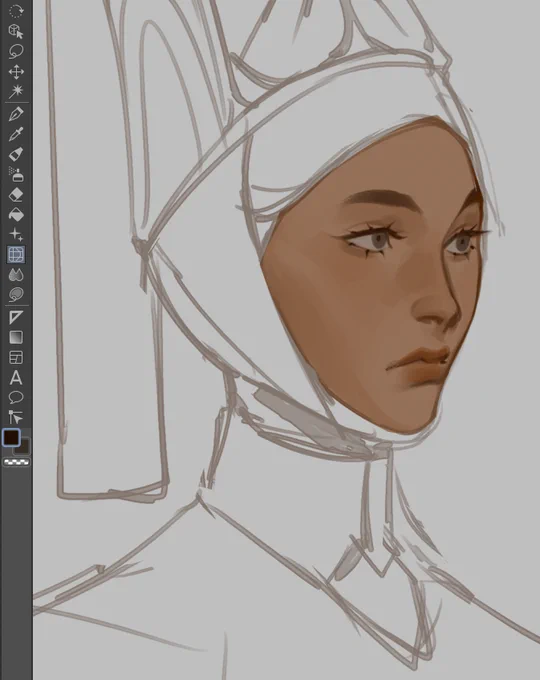Select the Eraser tool

click(16, 195)
